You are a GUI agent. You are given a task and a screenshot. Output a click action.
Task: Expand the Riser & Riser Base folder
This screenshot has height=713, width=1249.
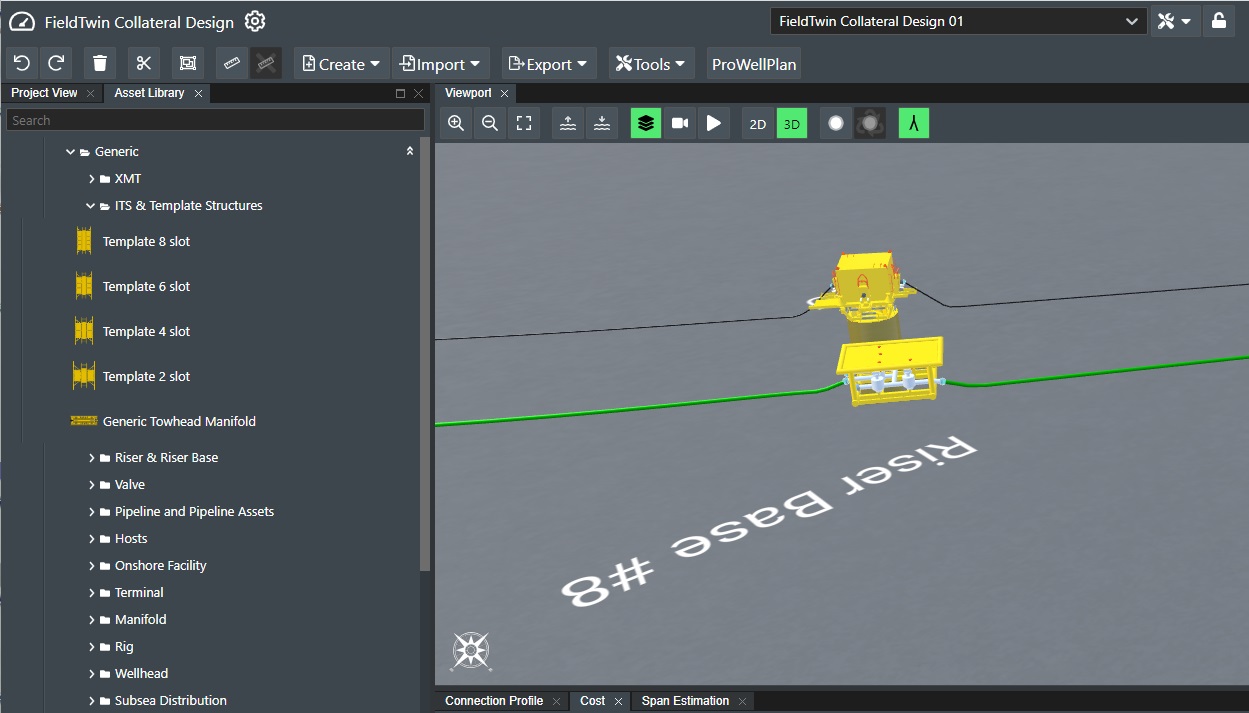(91, 458)
